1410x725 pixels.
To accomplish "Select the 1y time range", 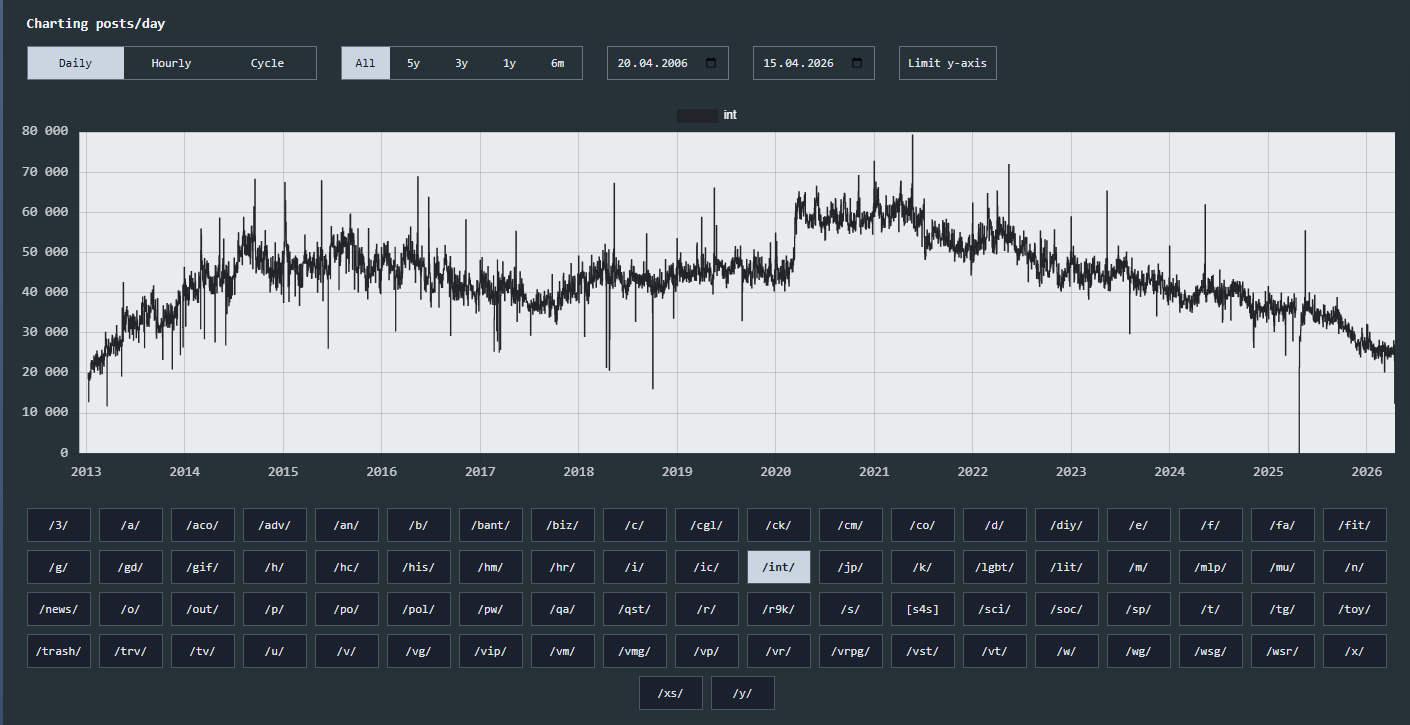I will (510, 63).
